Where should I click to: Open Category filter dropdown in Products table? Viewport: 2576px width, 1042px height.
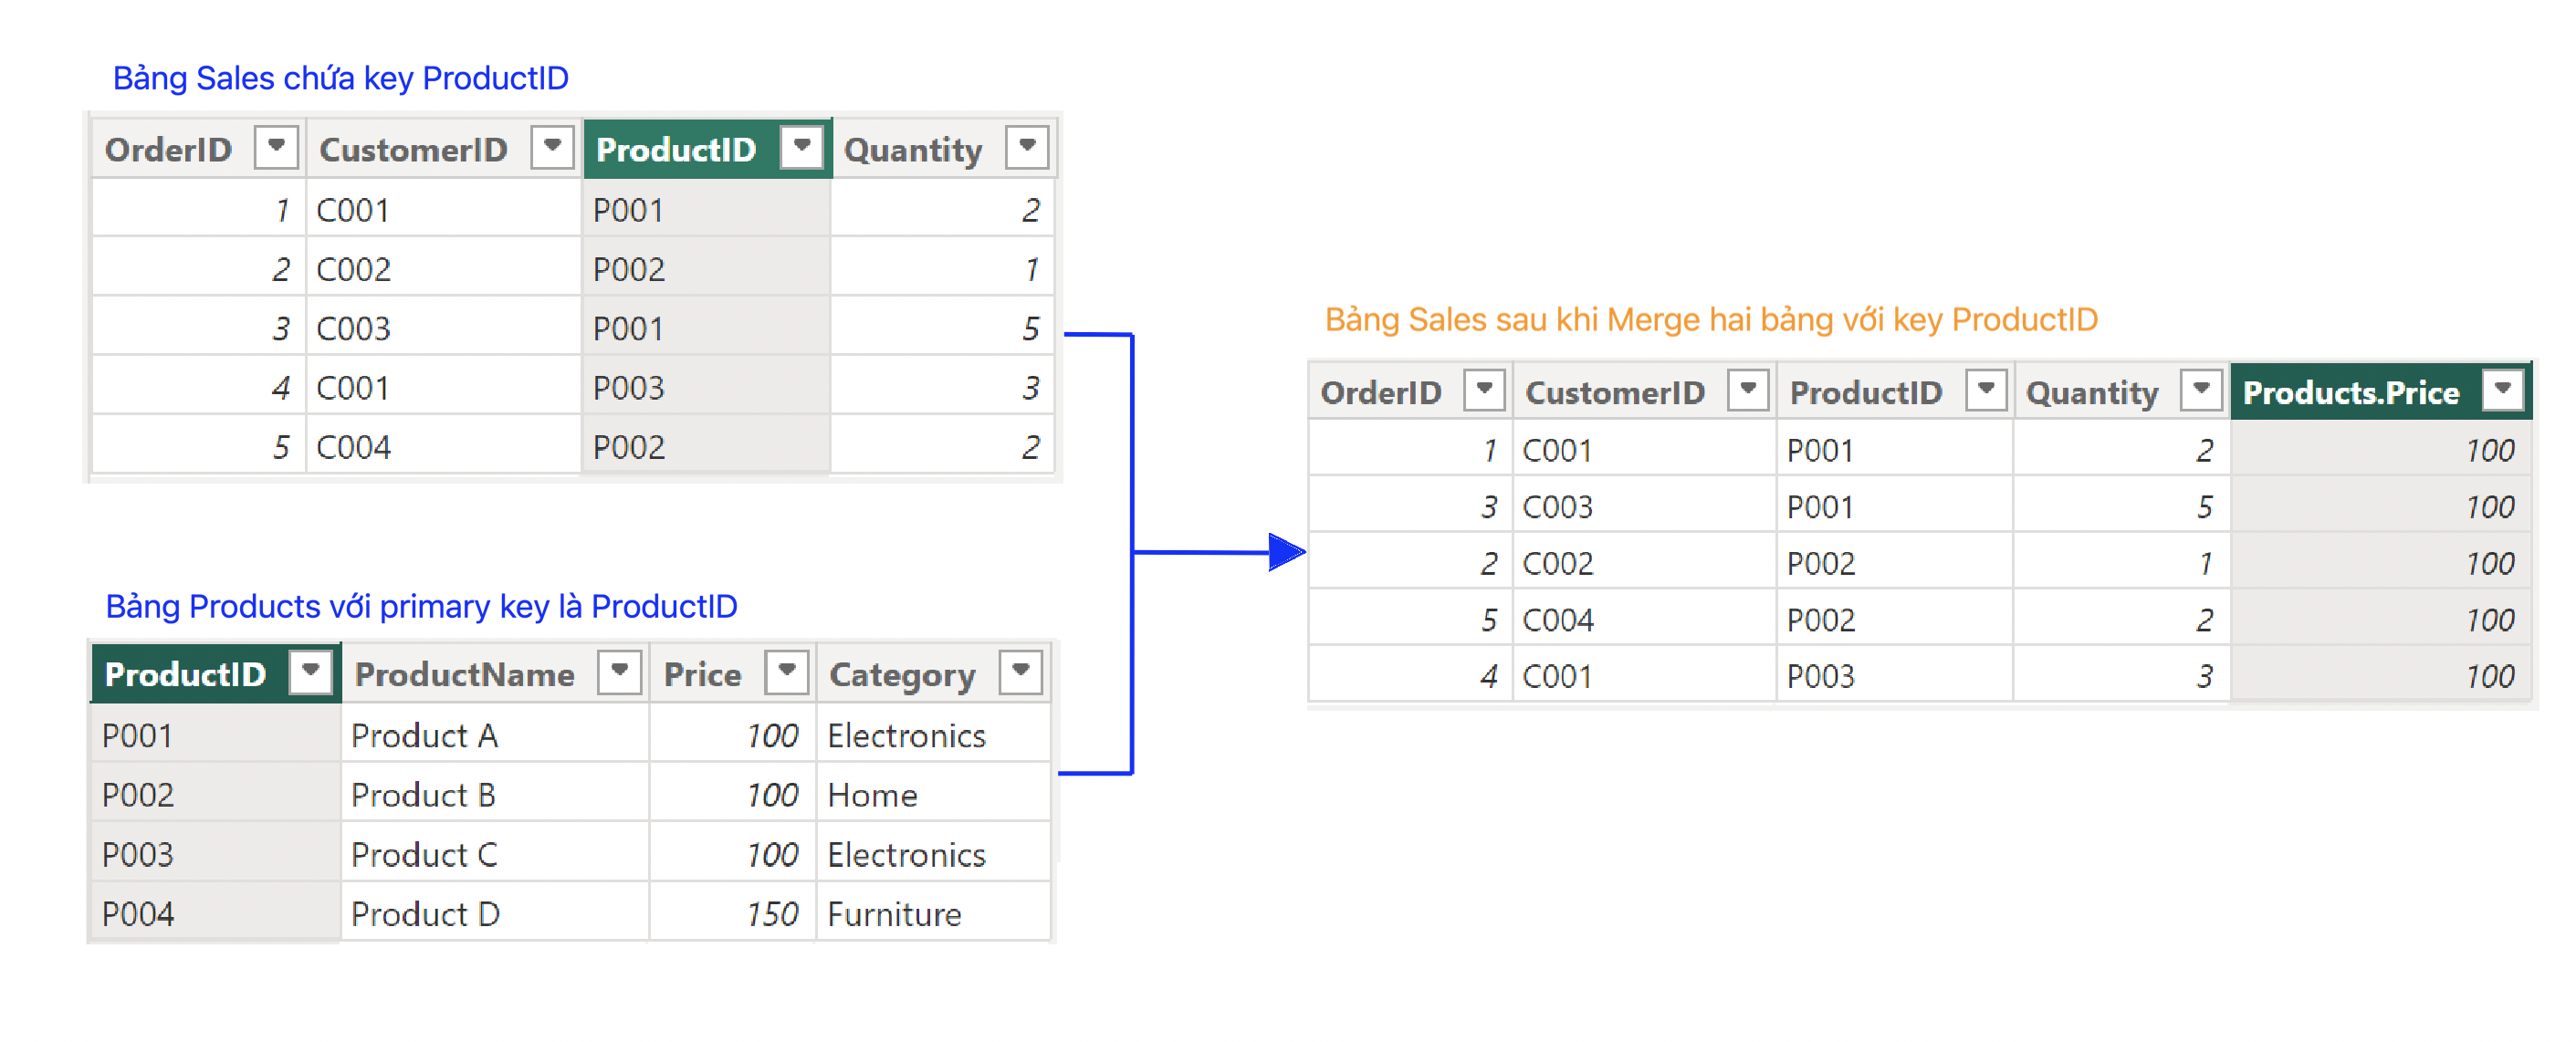click(1020, 671)
